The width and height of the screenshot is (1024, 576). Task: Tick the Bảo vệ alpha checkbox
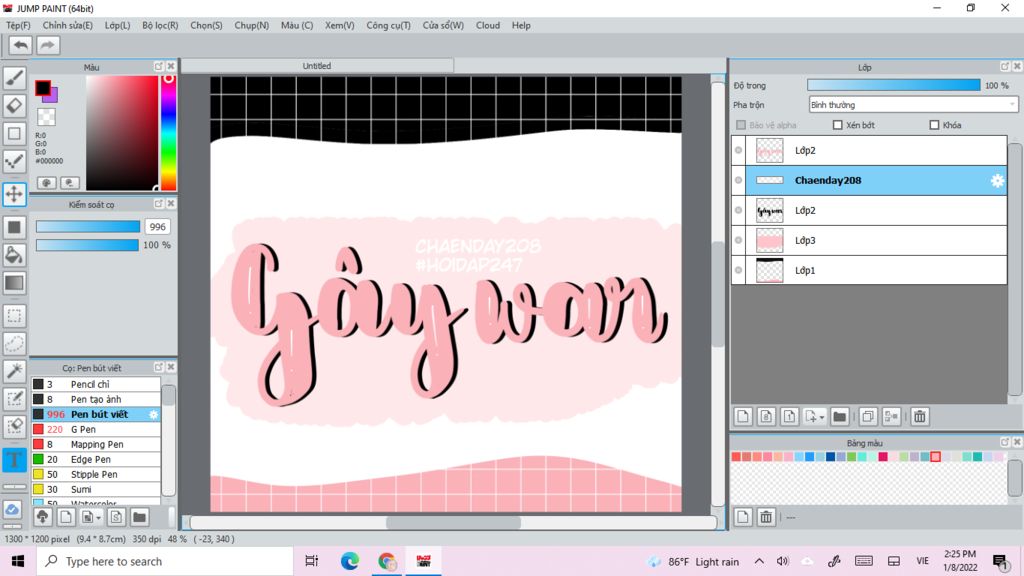741,125
